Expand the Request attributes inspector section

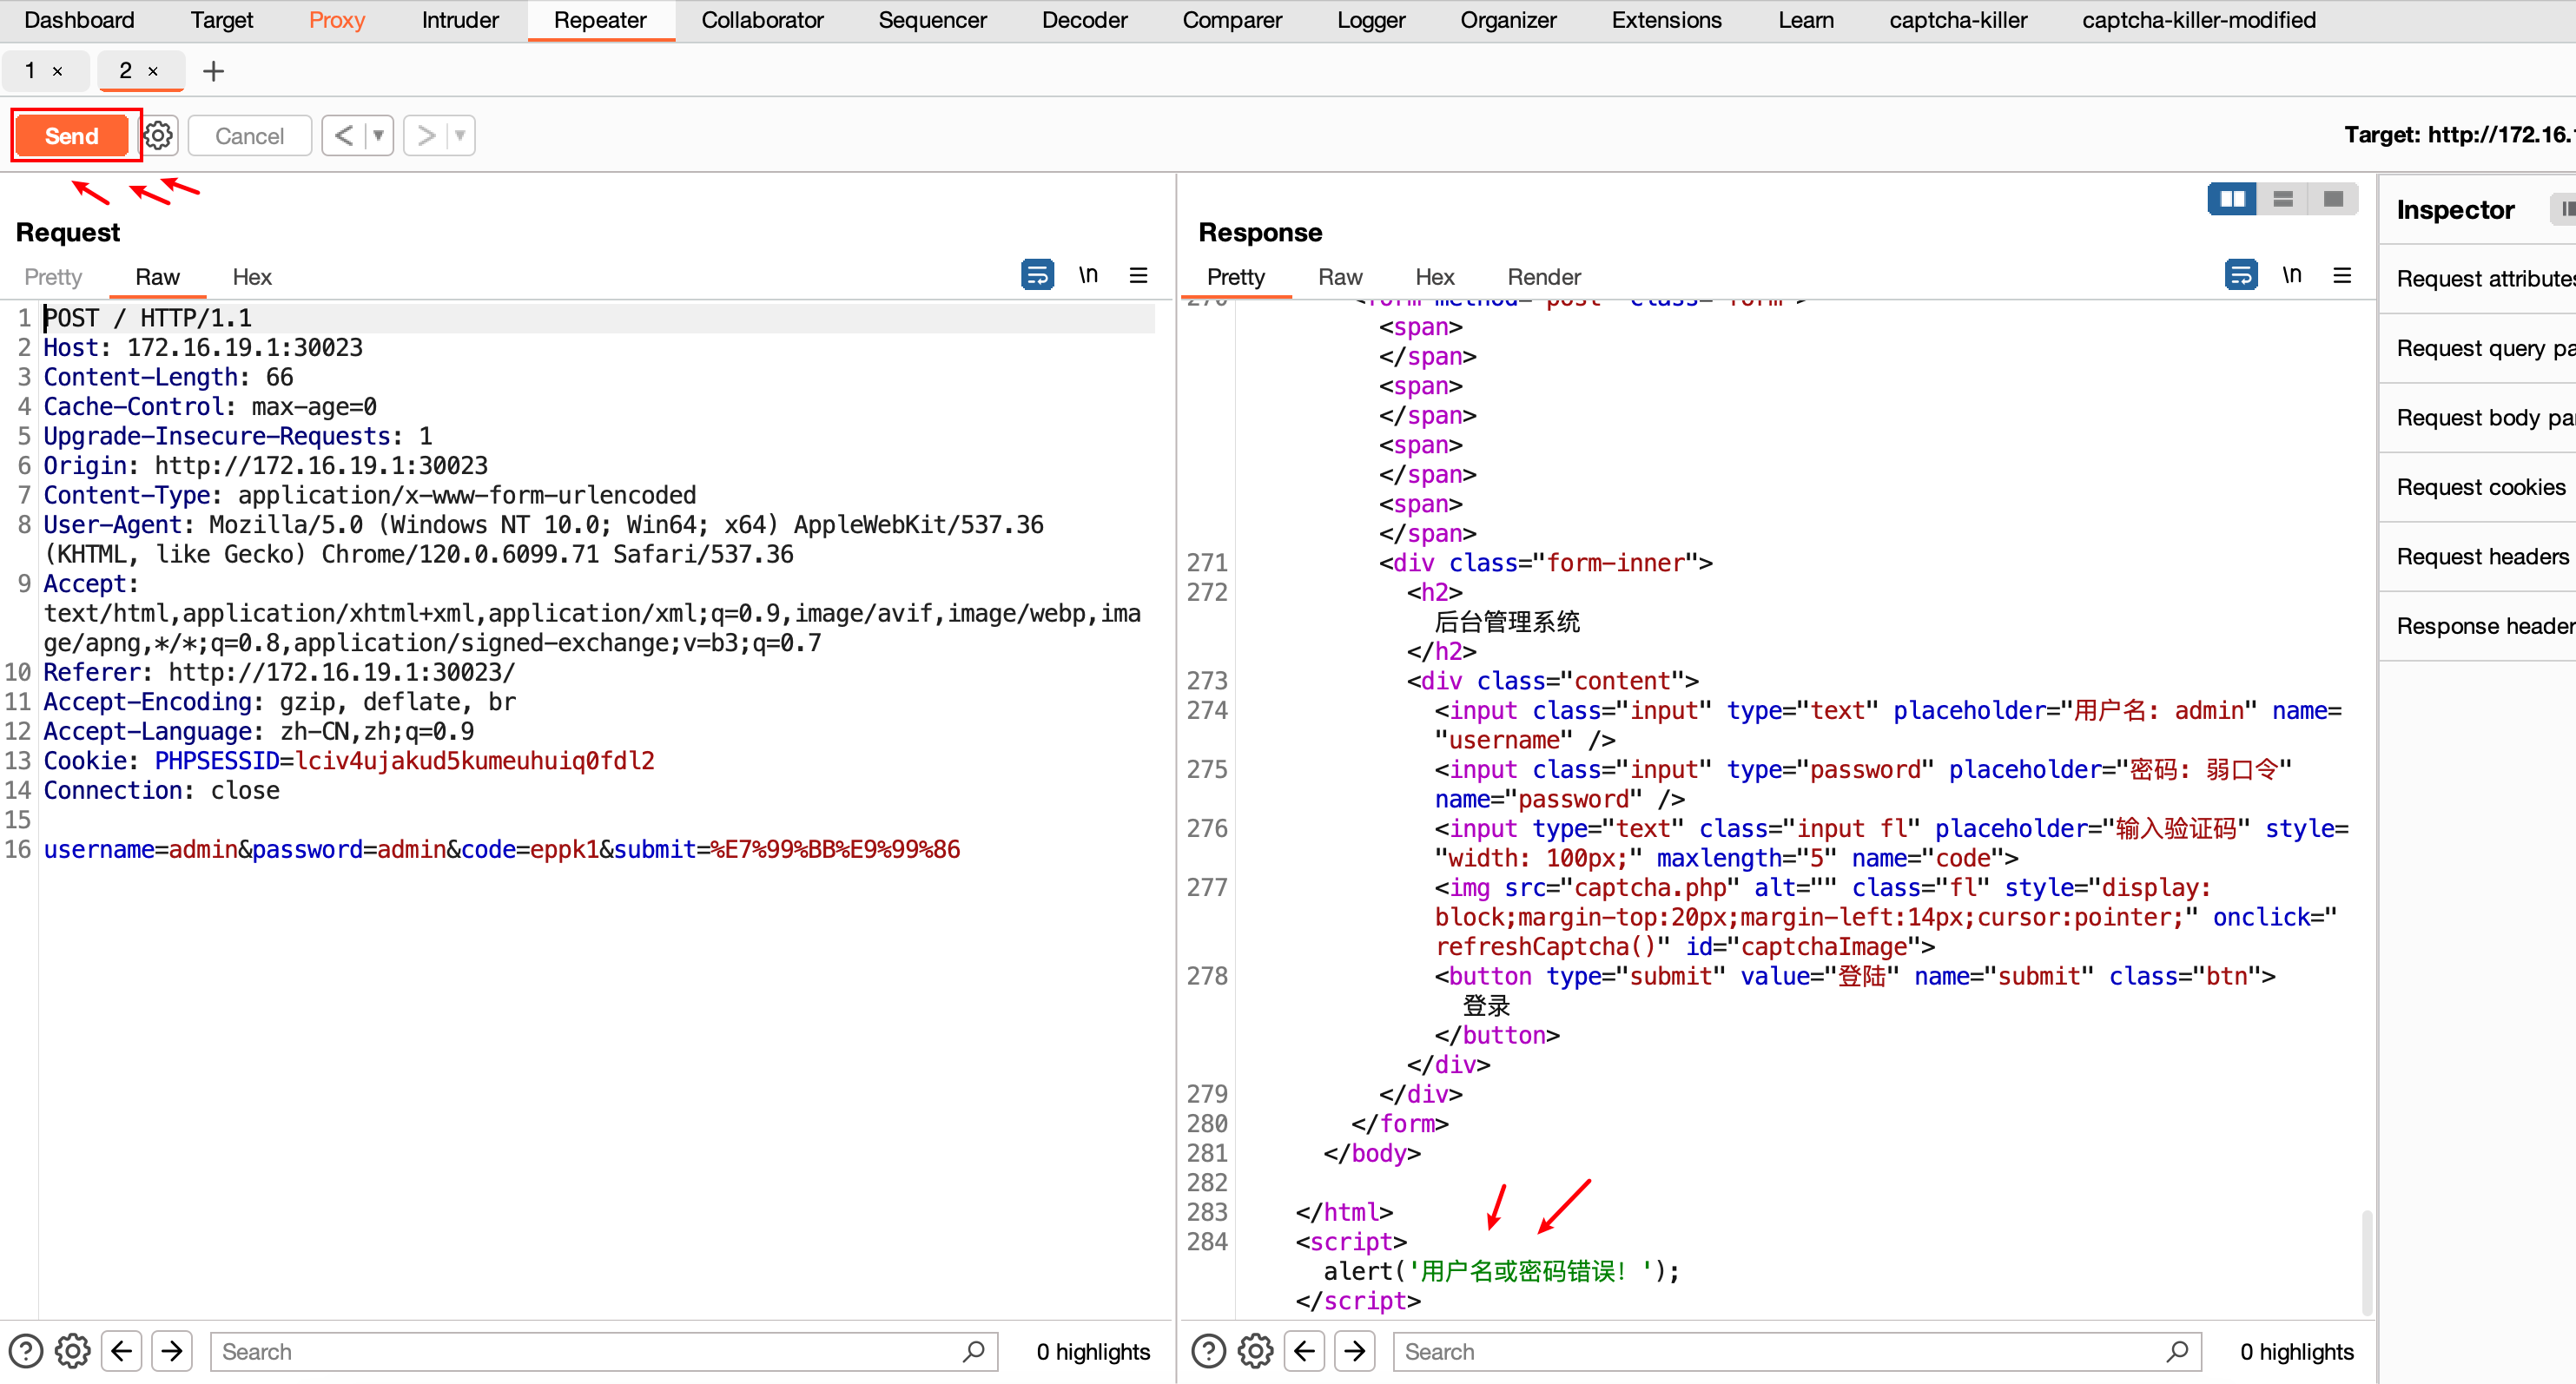pos(2477,279)
